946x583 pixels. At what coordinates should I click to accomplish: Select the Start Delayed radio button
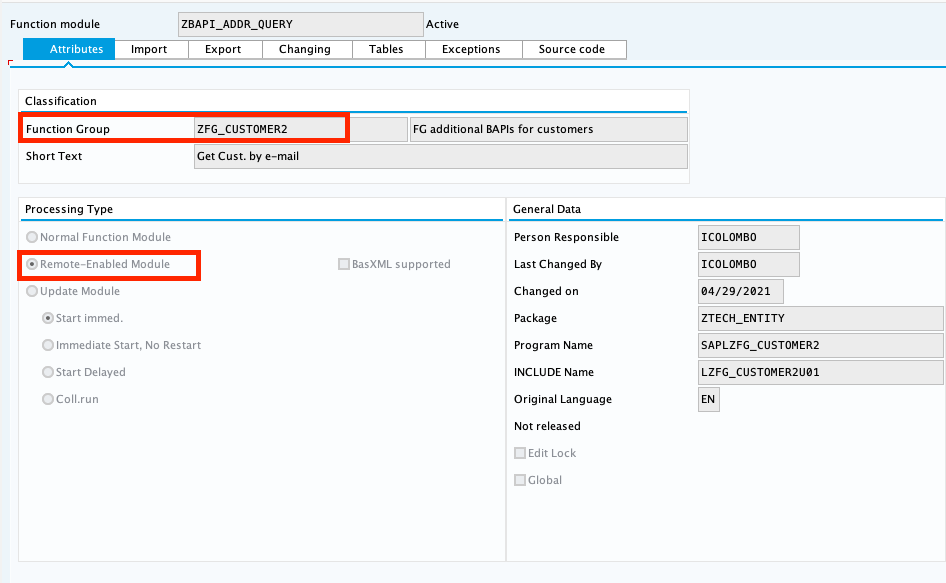[48, 372]
